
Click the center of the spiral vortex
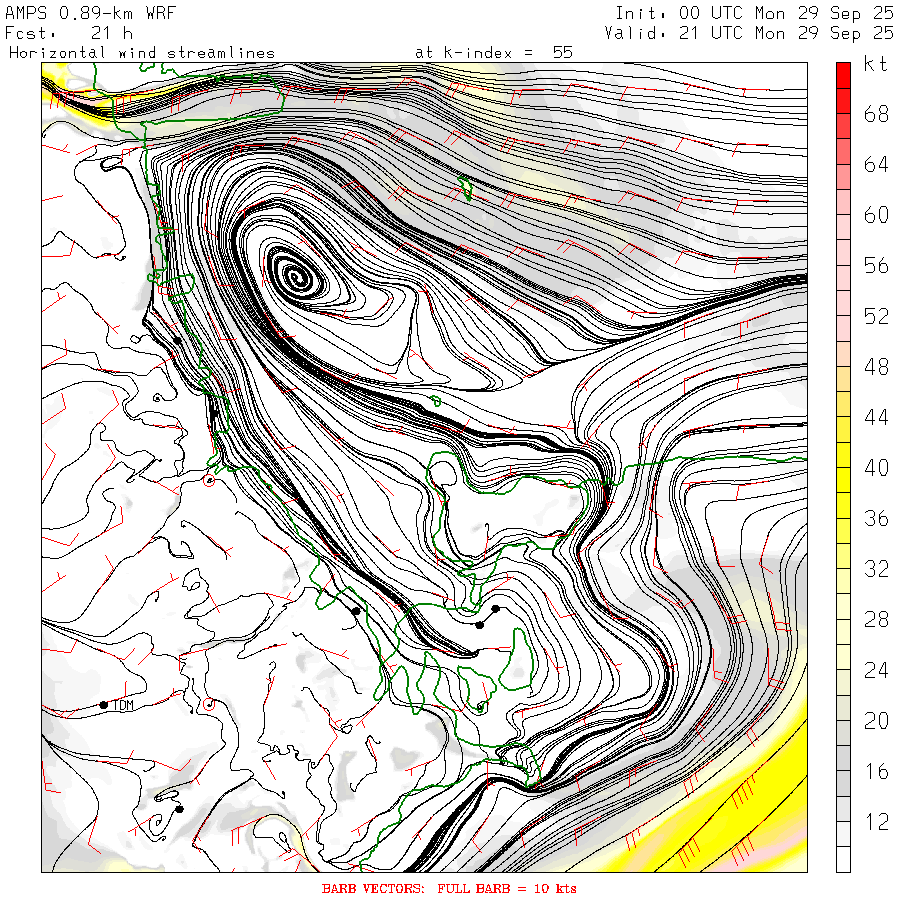point(294,274)
